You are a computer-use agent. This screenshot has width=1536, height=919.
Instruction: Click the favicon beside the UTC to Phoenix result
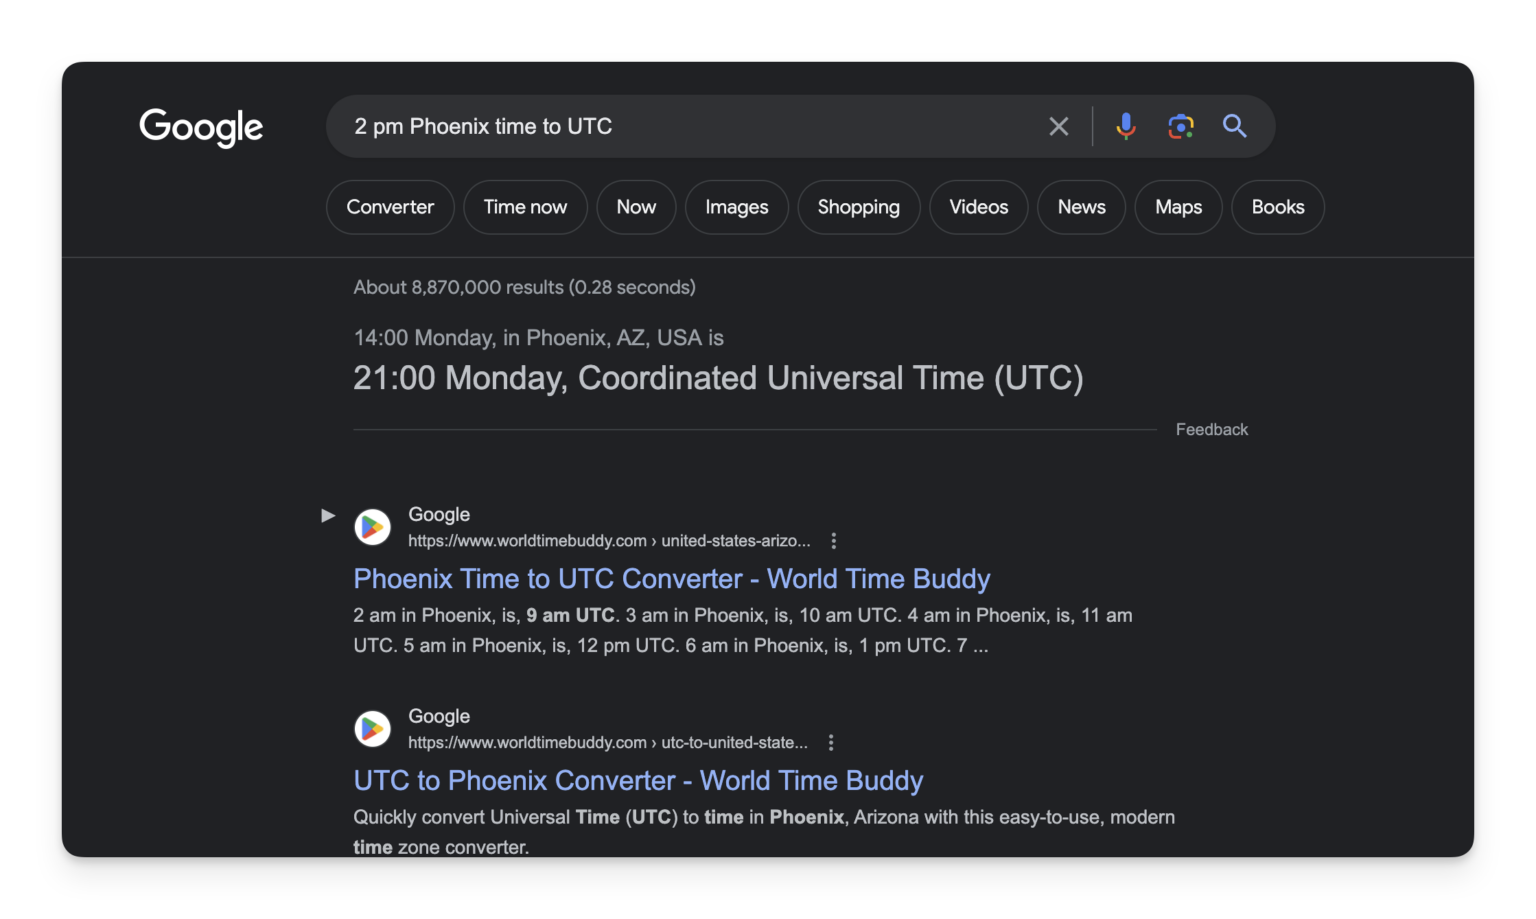click(372, 728)
